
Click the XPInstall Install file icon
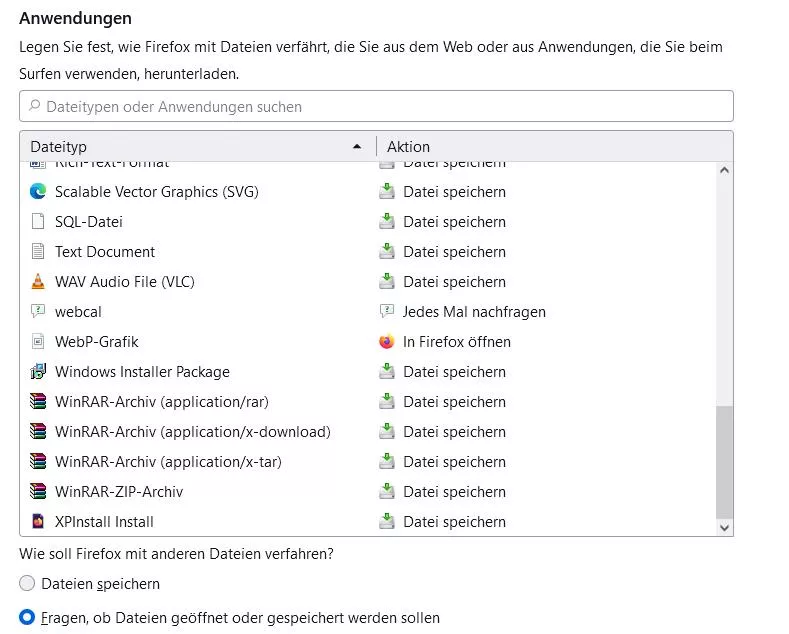click(38, 522)
